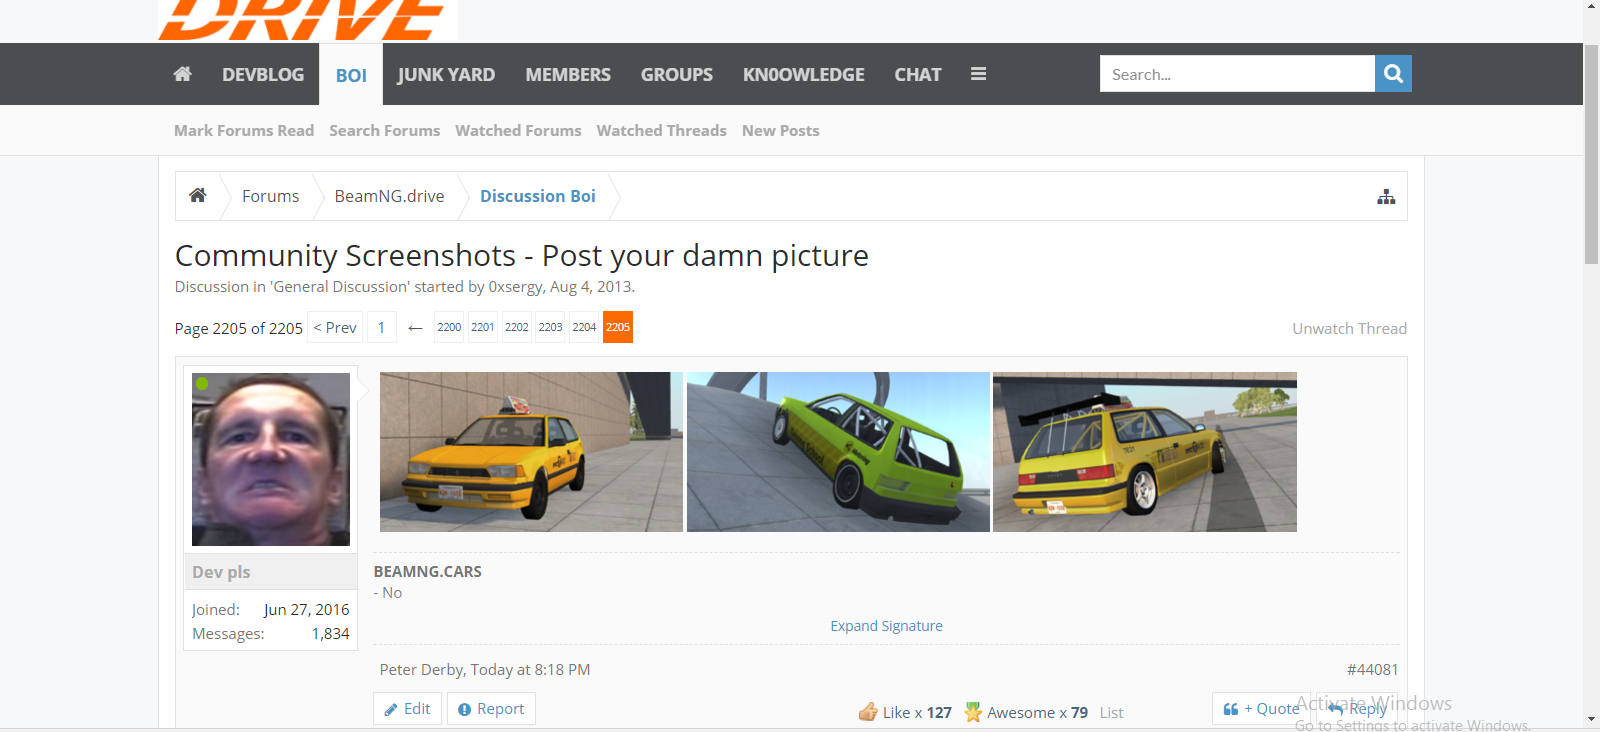Viewport: 1600px width, 732px height.
Task: Open Peter Derby profile link
Action: pyautogui.click(x=421, y=670)
